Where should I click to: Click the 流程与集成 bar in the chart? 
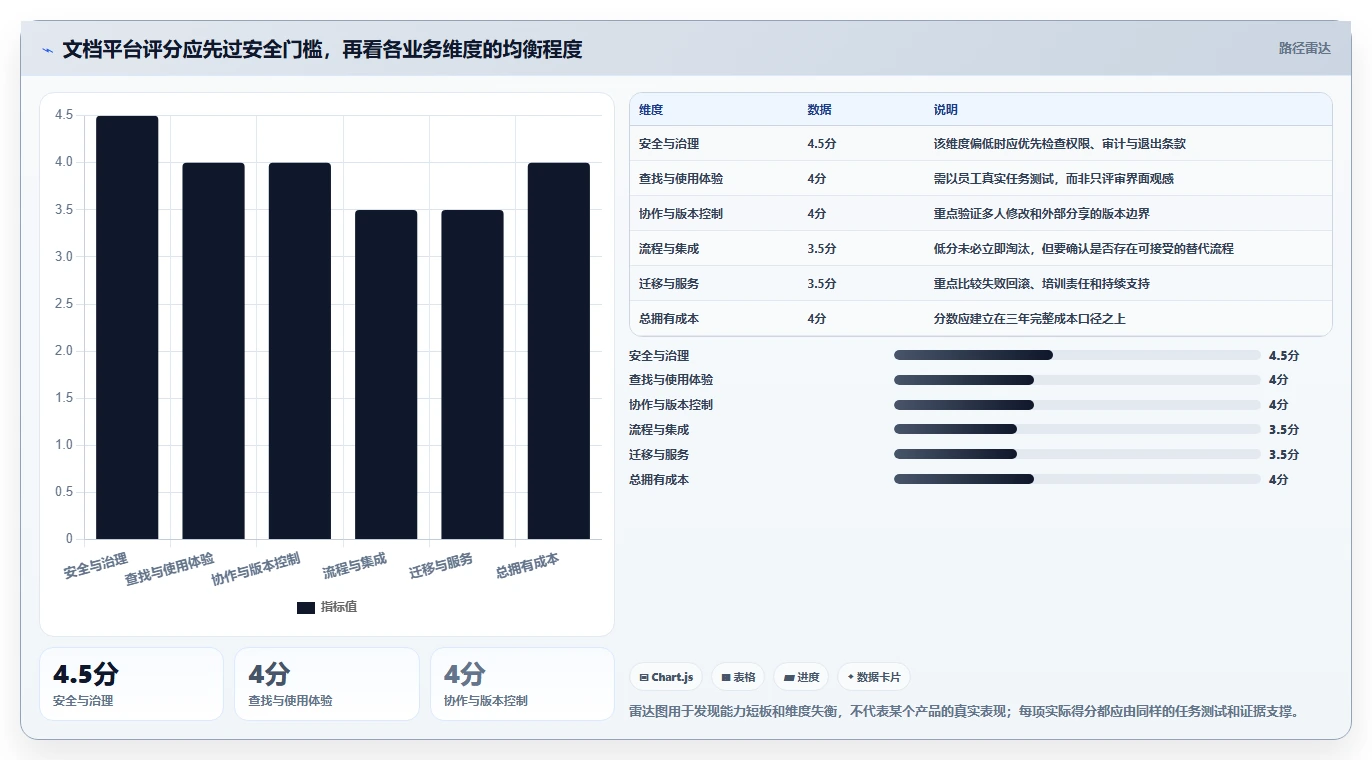pyautogui.click(x=386, y=374)
